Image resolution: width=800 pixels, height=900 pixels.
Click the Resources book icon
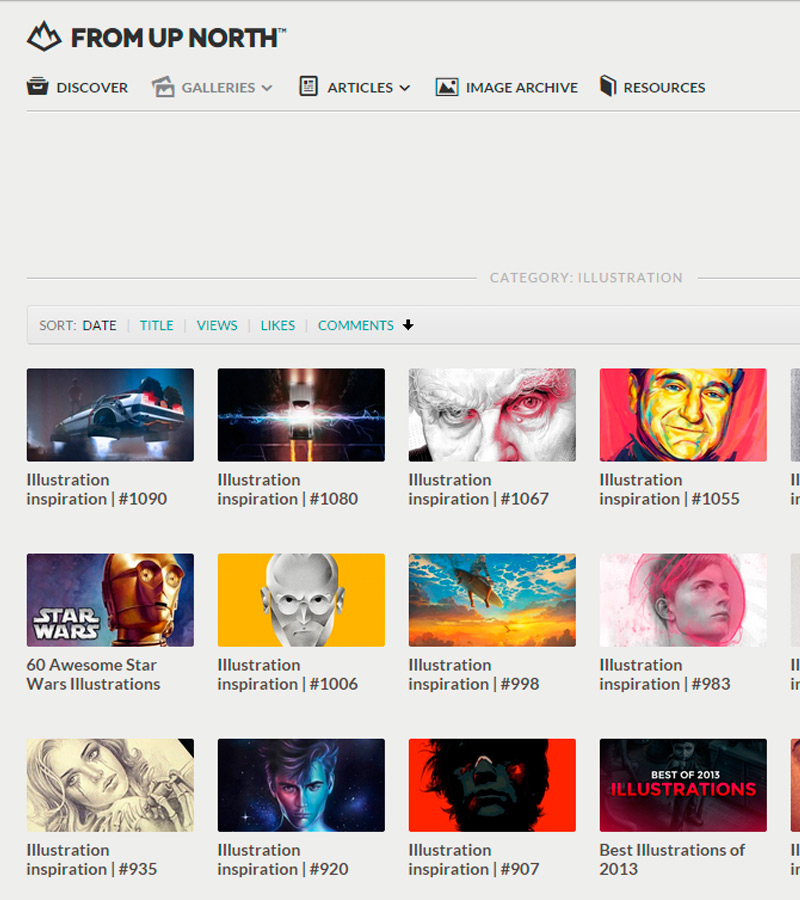607,87
